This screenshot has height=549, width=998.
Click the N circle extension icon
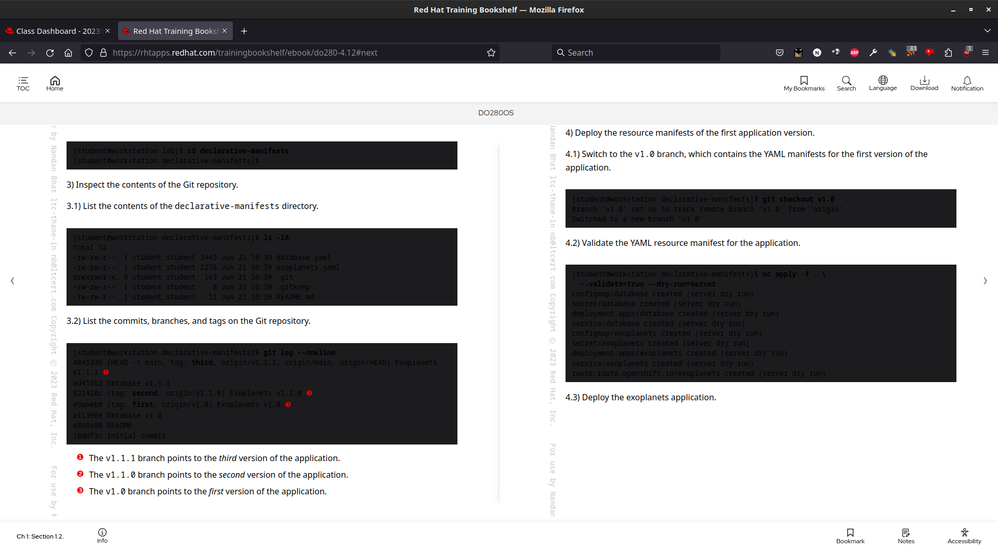click(x=817, y=53)
